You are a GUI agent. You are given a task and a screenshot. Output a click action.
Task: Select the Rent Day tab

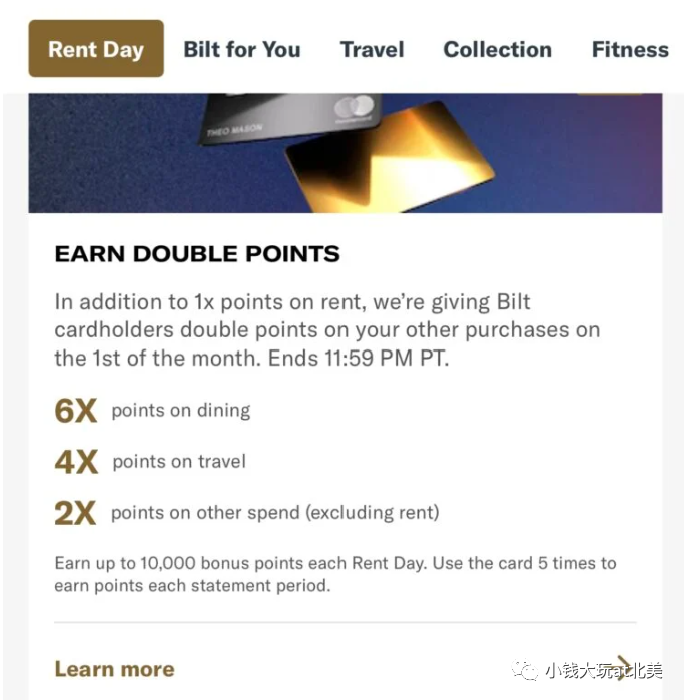96,48
